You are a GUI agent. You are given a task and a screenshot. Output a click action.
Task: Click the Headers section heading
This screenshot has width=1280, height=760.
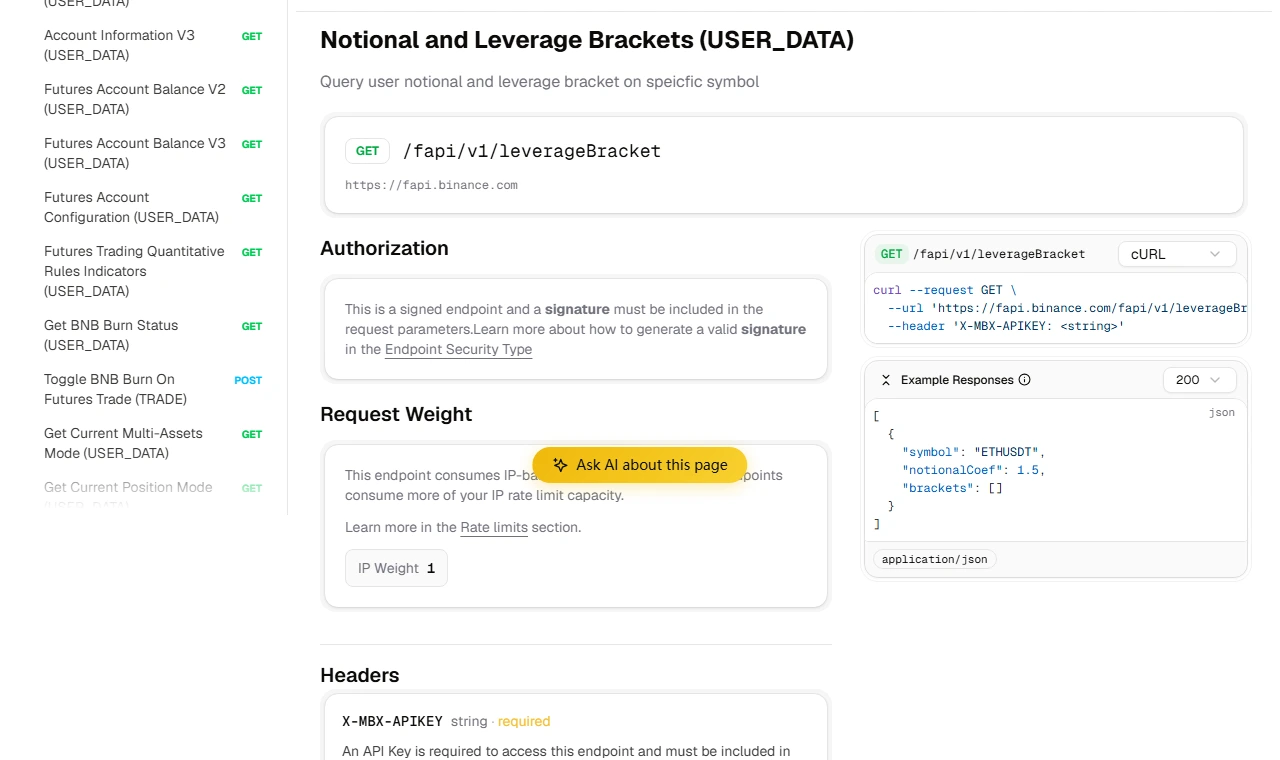pyautogui.click(x=359, y=675)
